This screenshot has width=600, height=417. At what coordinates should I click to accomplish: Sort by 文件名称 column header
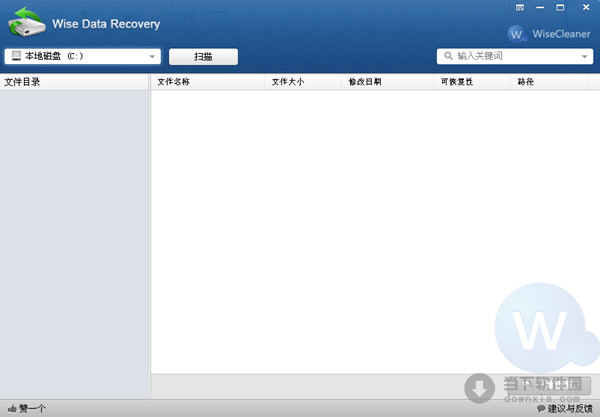(x=208, y=82)
